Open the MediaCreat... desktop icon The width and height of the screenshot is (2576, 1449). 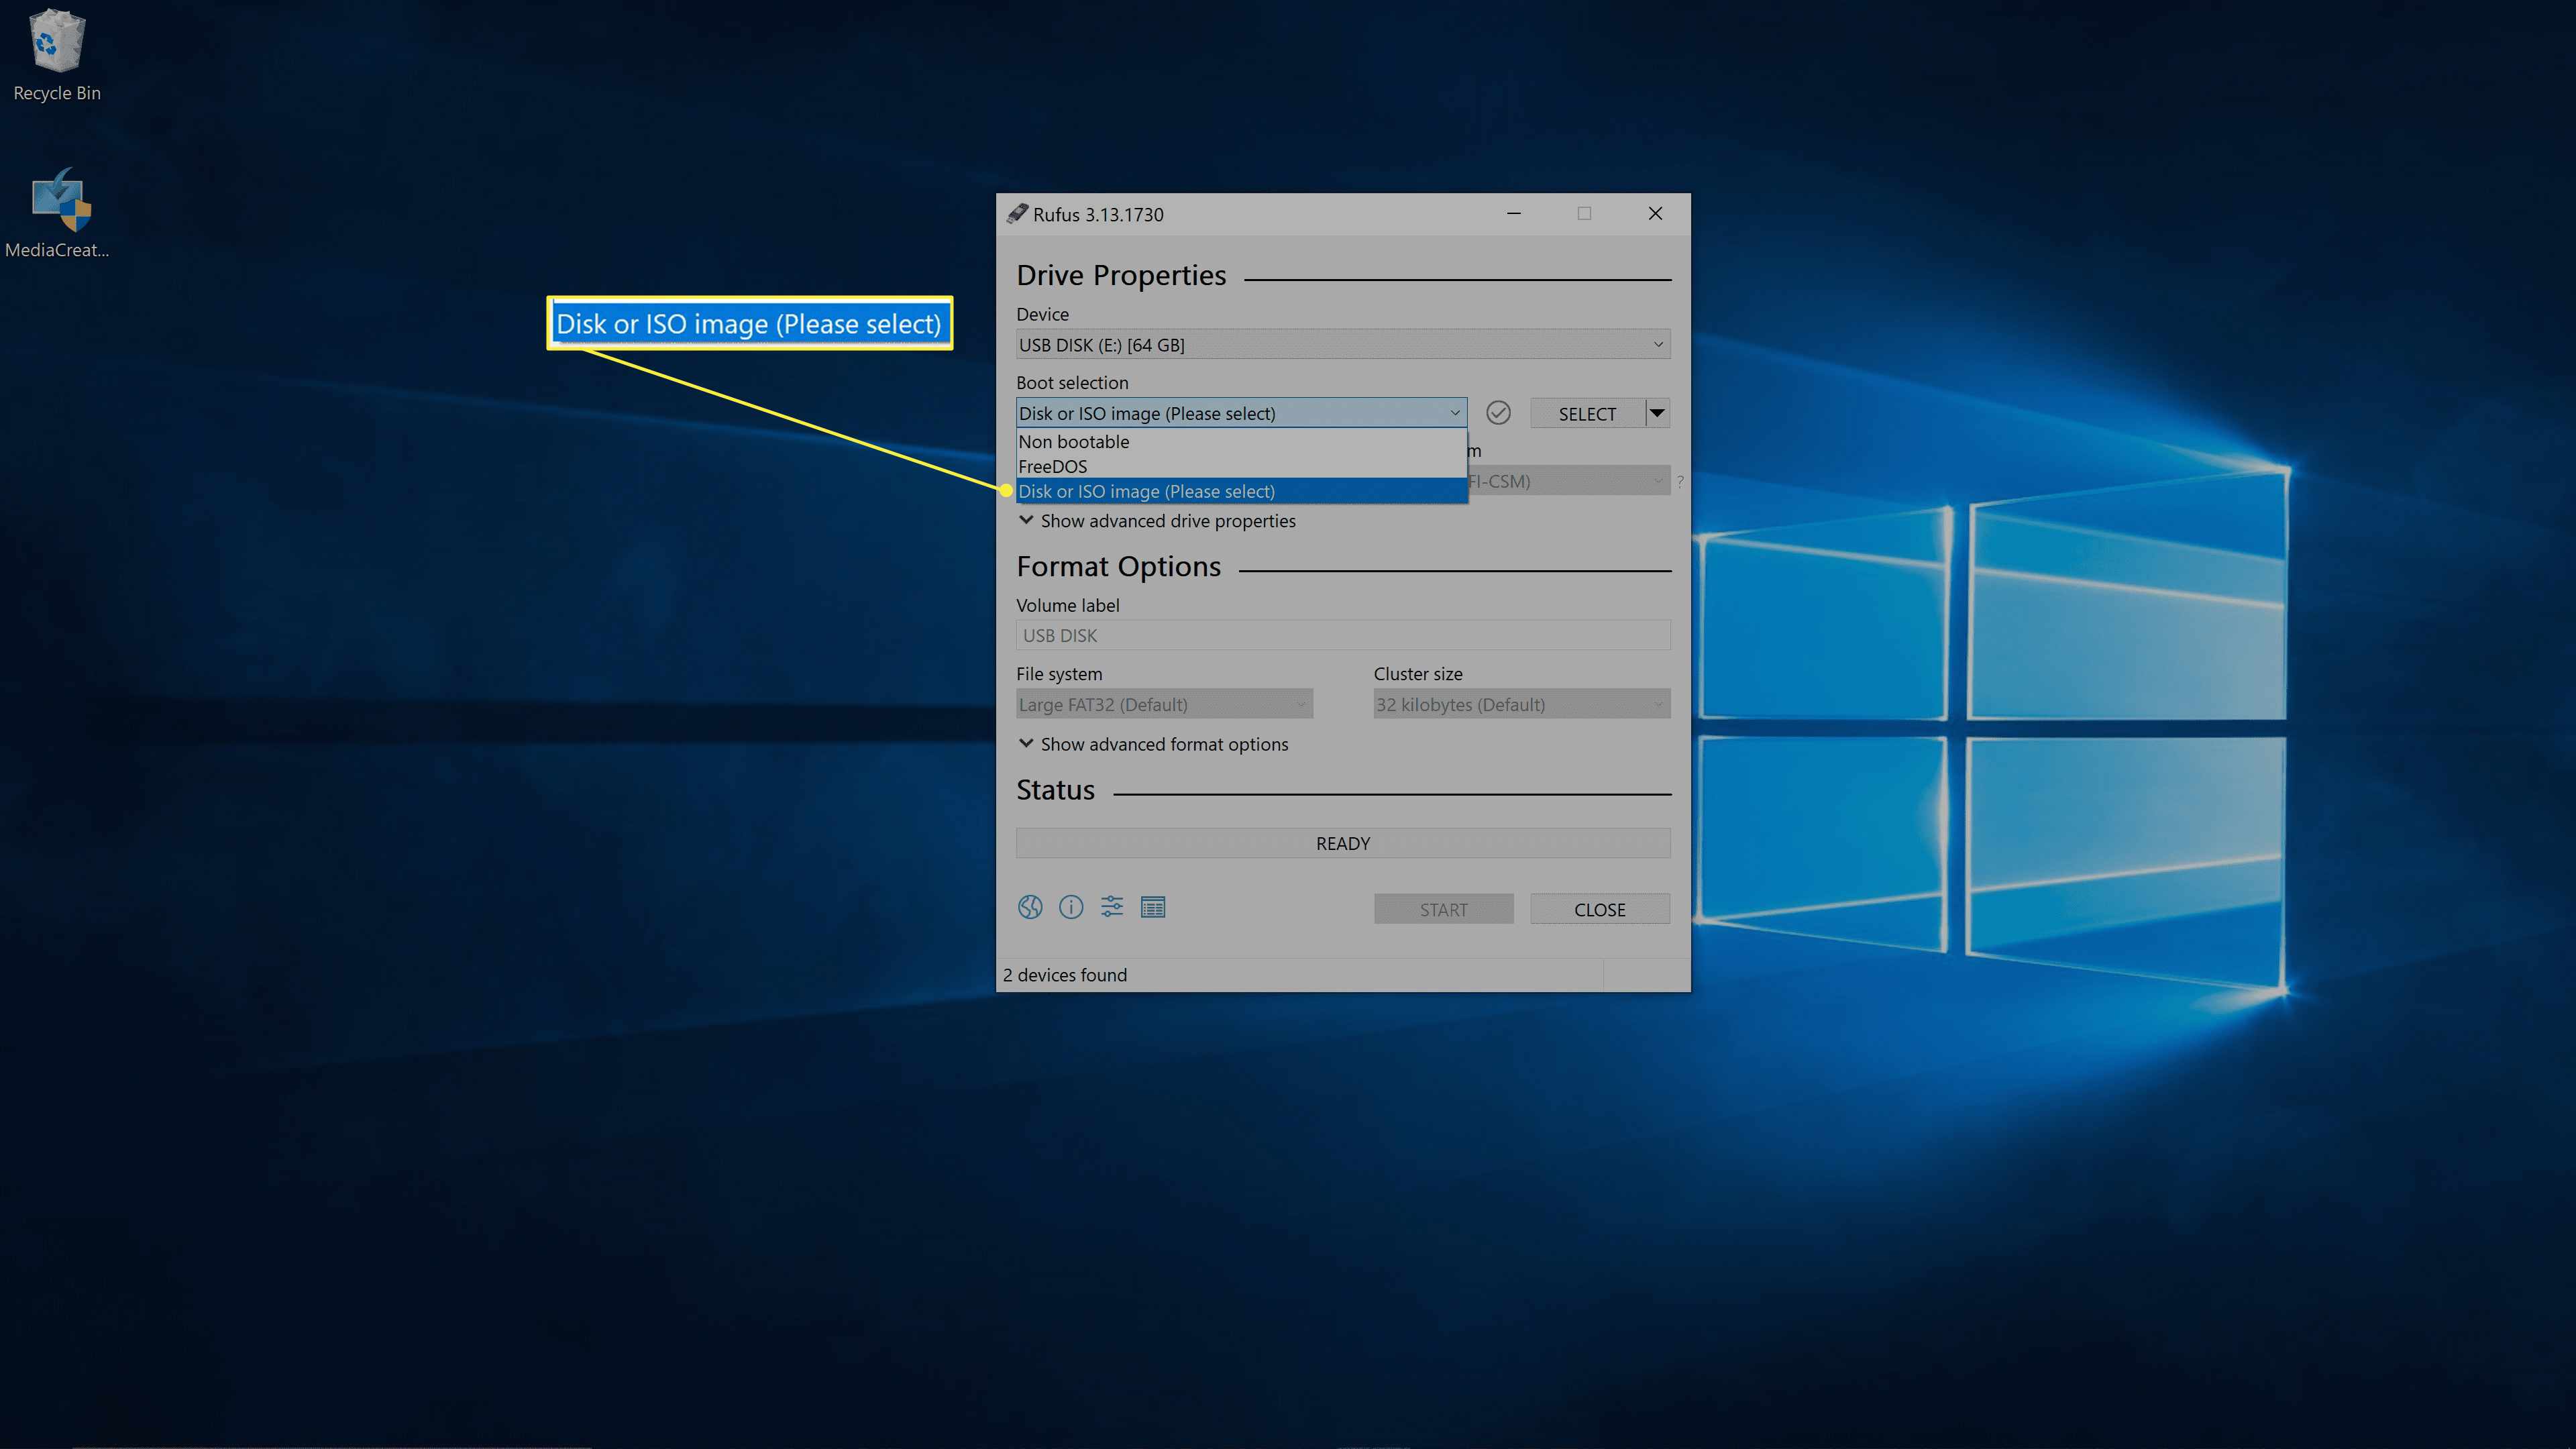coord(57,213)
